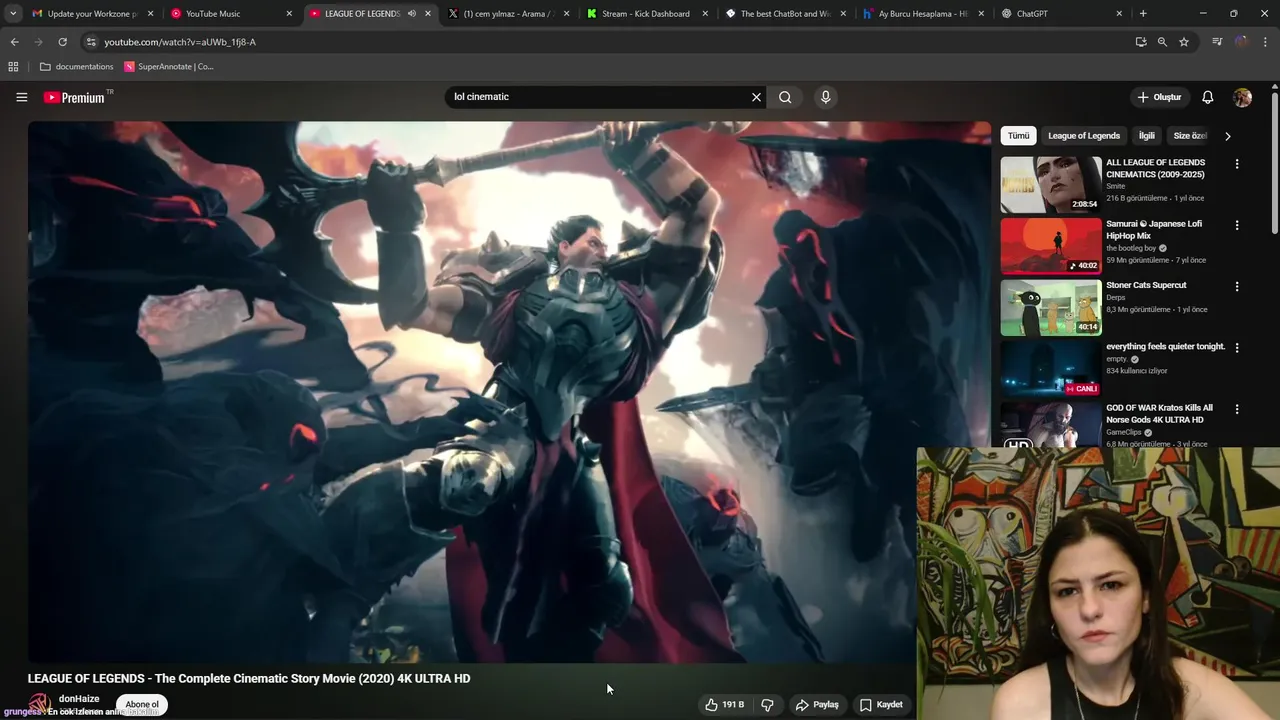Screen dimensions: 1280x720
Task: Open Chrome three-dot menu
Action: click(x=1266, y=42)
